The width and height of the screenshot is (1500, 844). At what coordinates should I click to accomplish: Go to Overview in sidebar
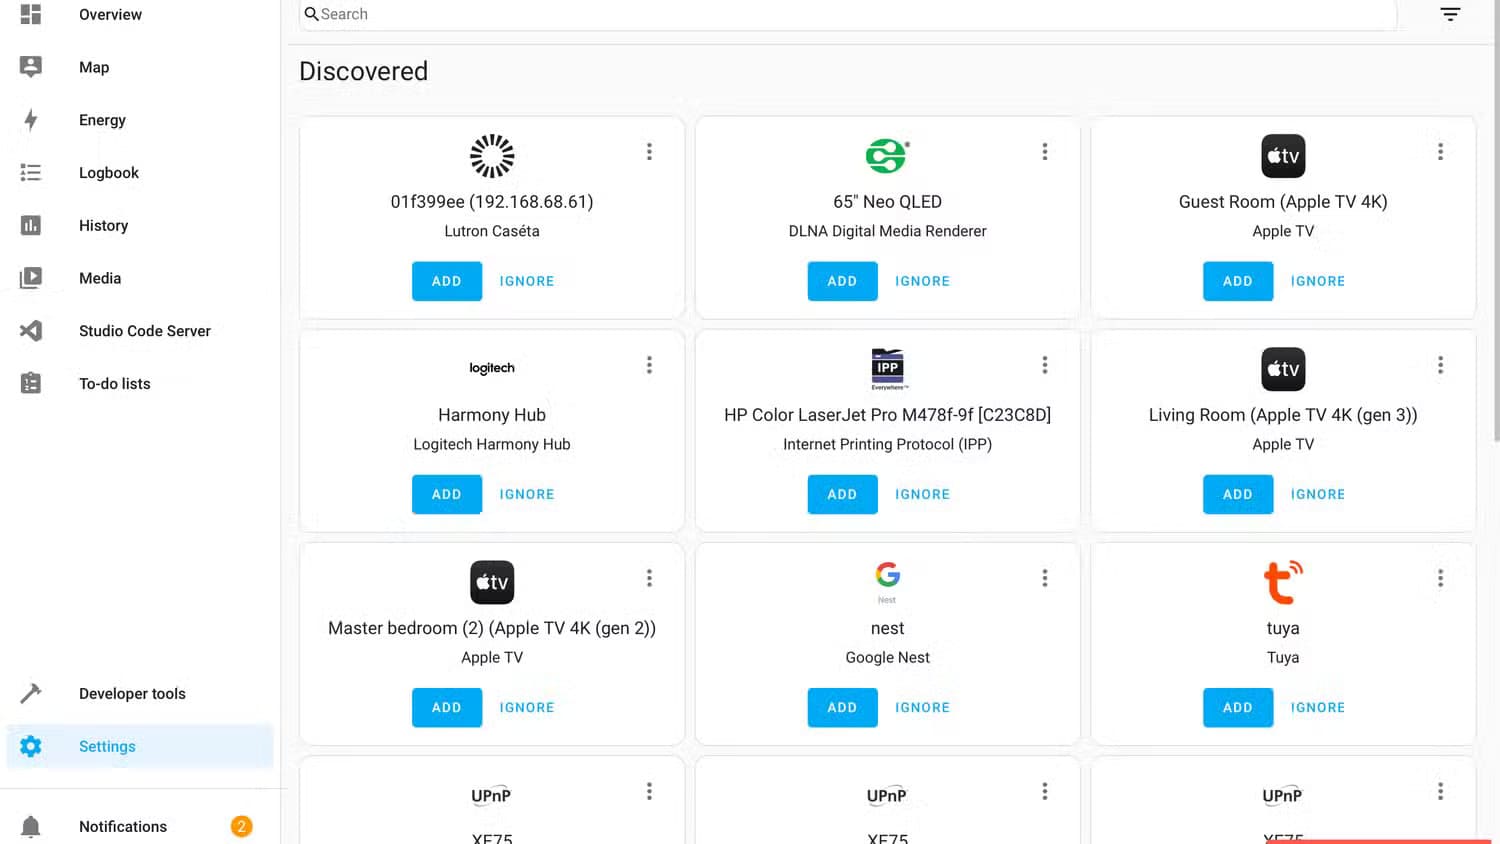coord(139,14)
